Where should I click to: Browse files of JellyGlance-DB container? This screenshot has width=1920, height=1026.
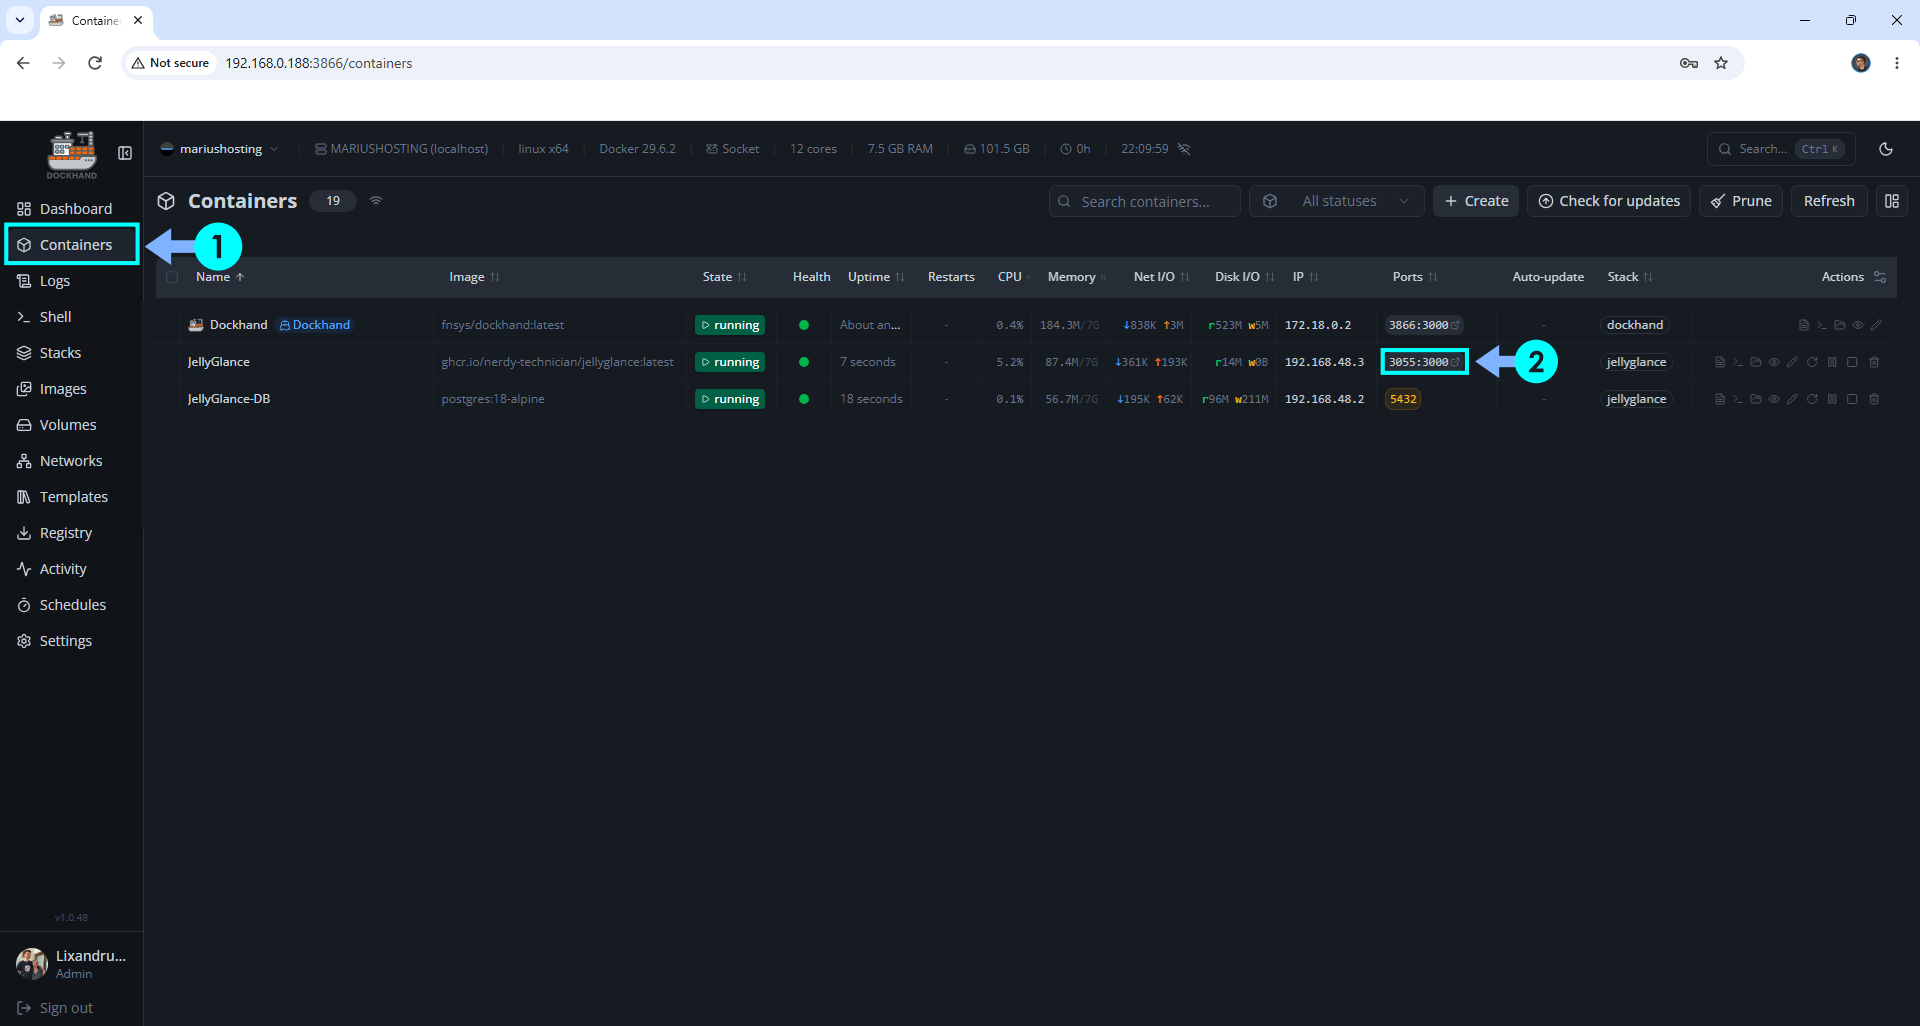pyautogui.click(x=1756, y=399)
